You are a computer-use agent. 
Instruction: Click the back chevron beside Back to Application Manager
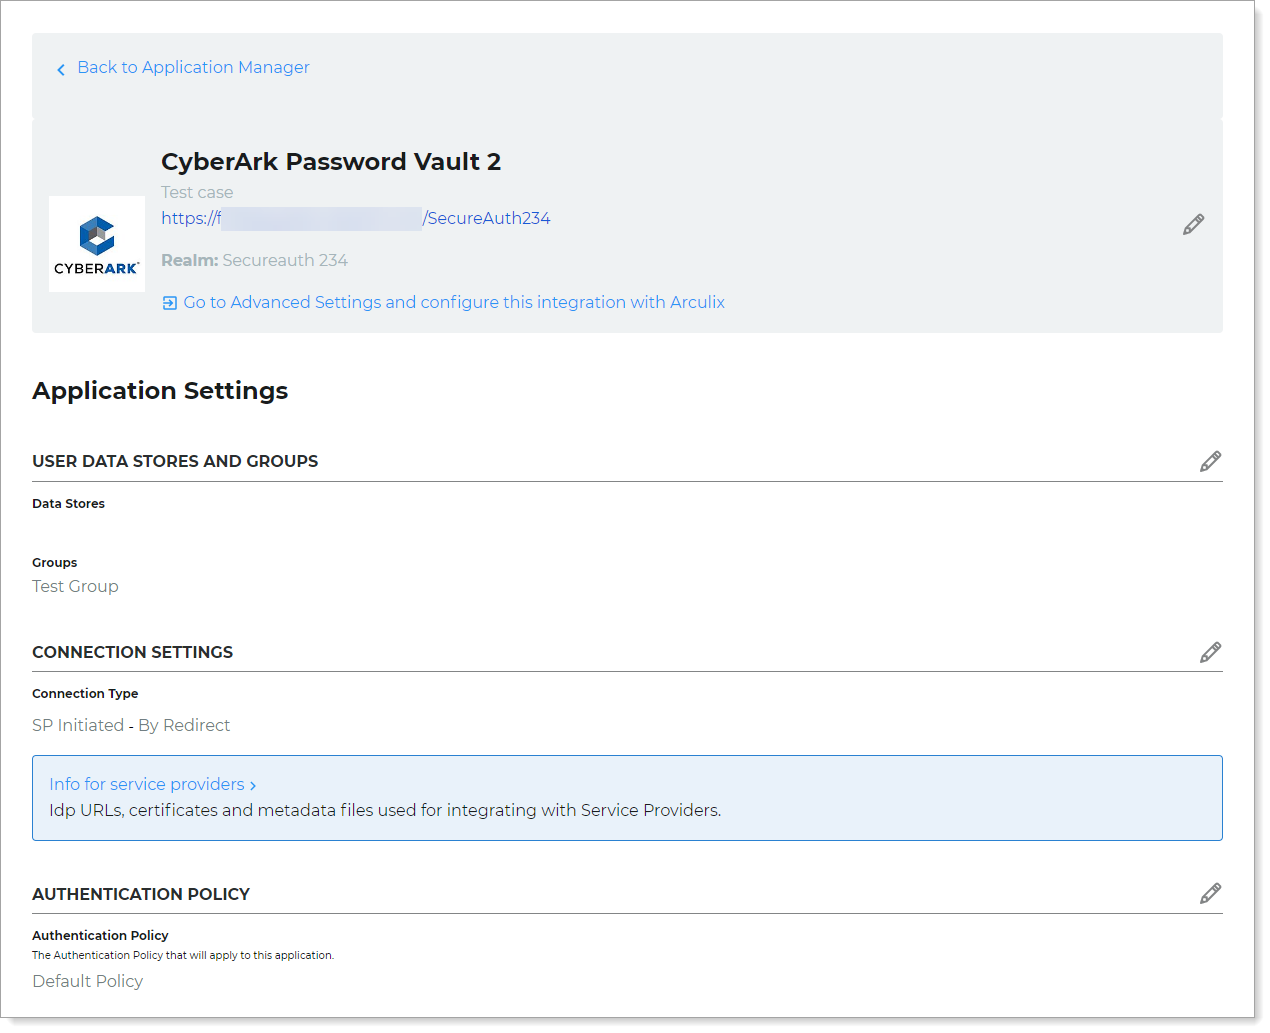[61, 68]
